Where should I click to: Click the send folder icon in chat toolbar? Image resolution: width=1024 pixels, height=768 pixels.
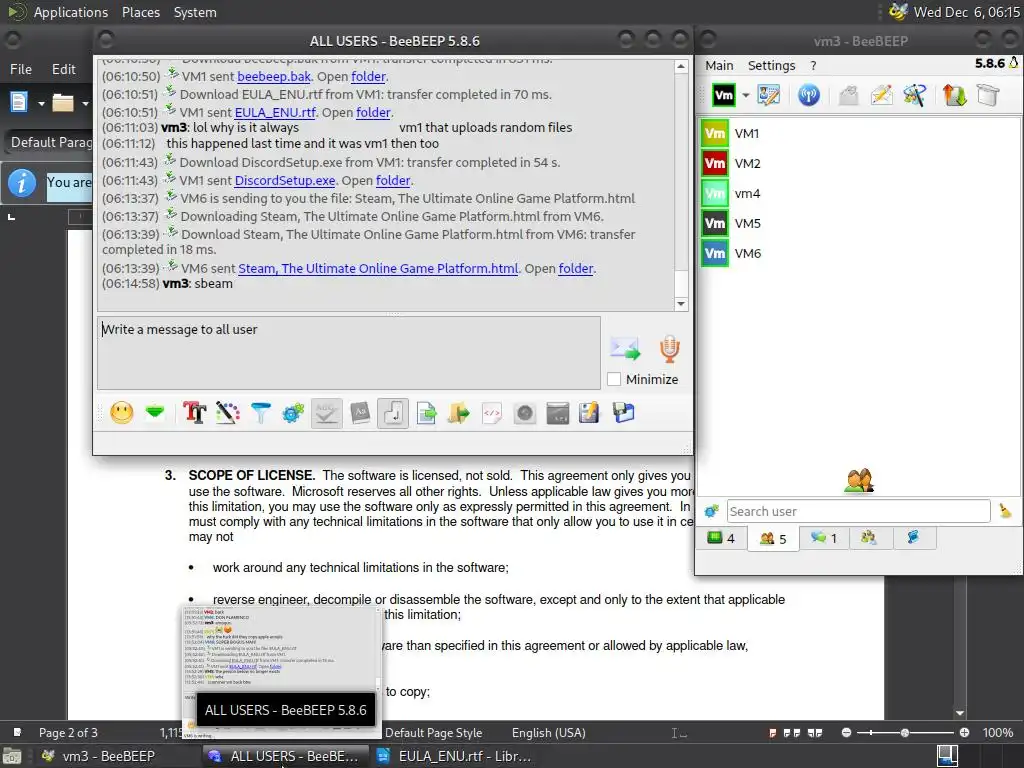click(459, 413)
